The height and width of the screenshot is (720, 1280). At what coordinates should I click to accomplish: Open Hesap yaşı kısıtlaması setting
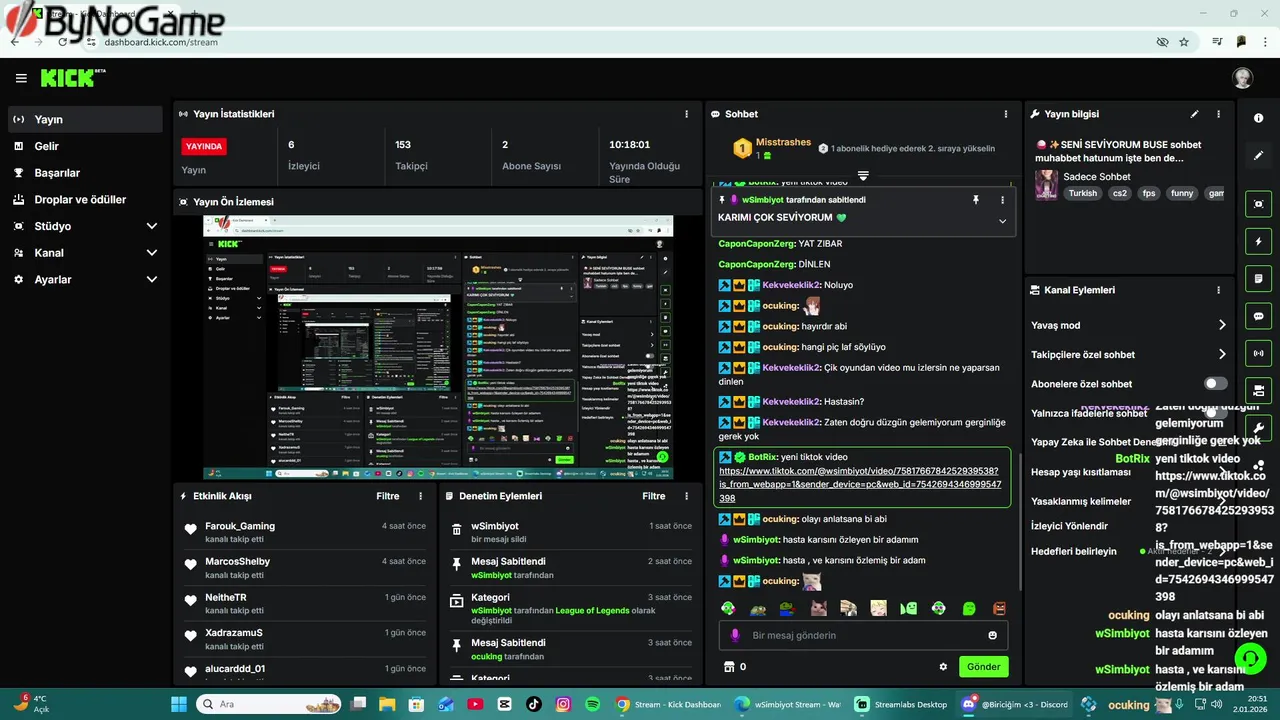(x=1081, y=472)
